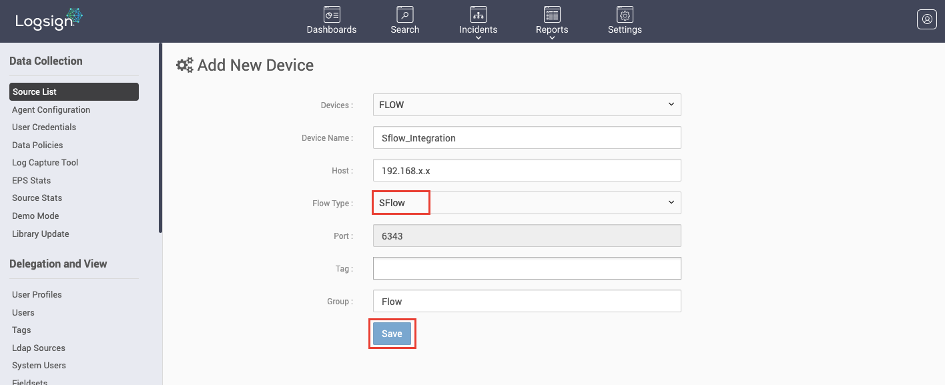Open System Users in sidebar
This screenshot has width=945, height=385.
click(x=39, y=365)
